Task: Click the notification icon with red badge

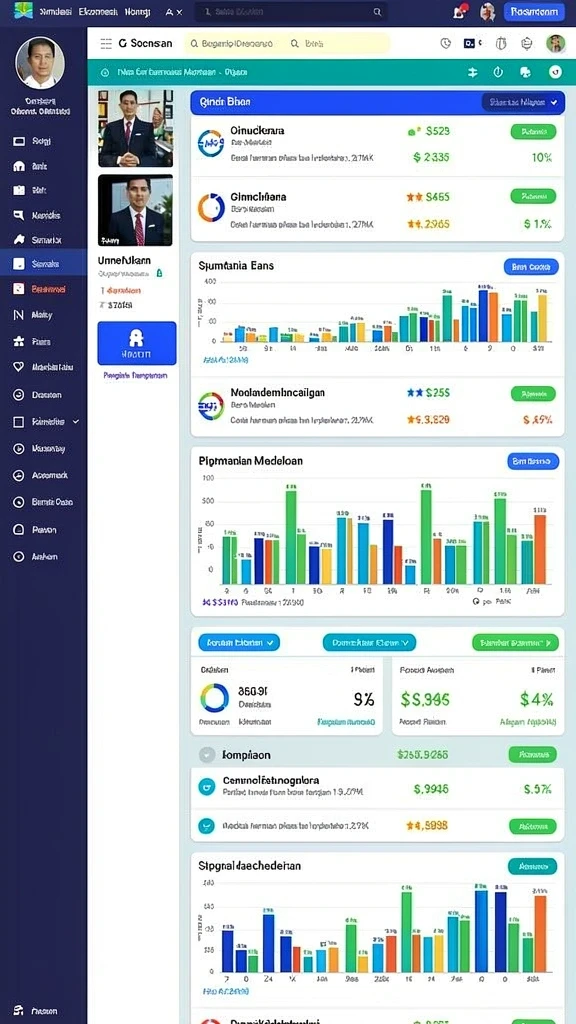Action: coord(460,11)
